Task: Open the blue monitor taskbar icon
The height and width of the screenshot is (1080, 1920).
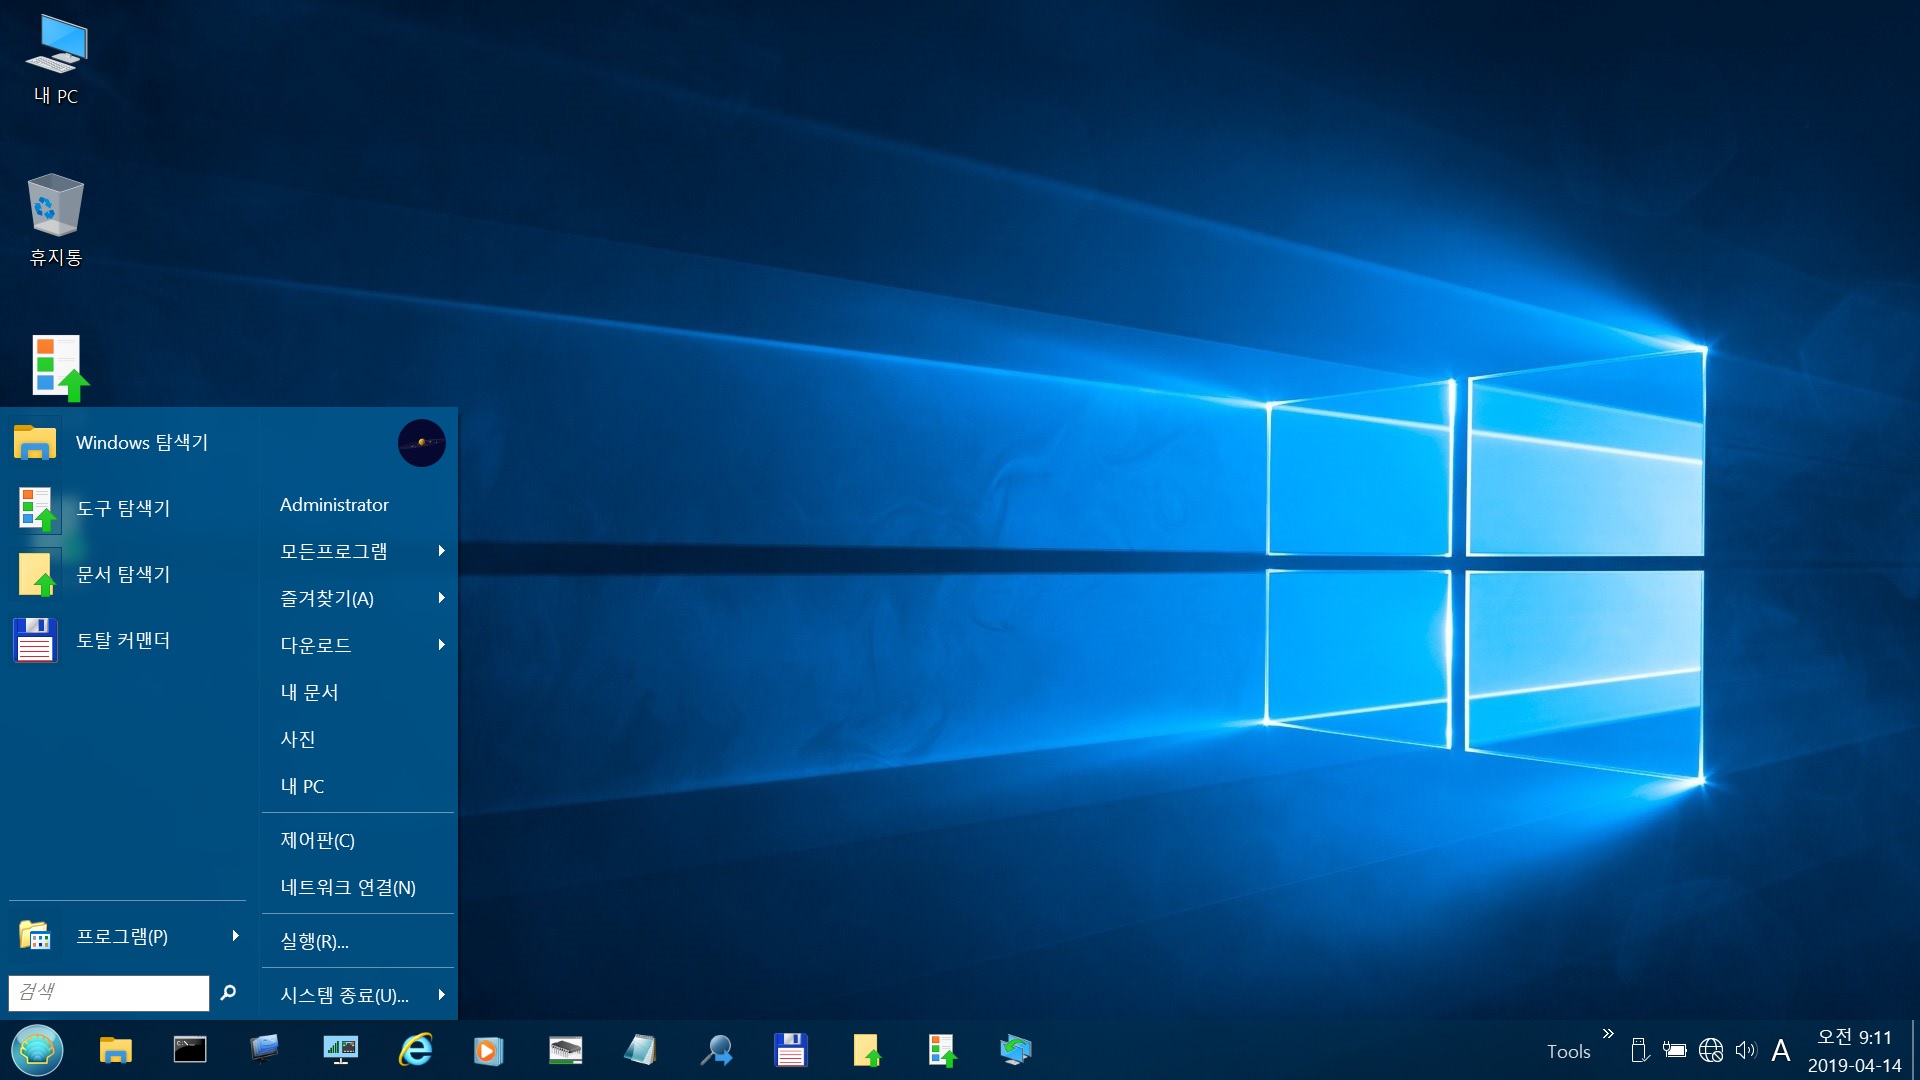Action: pos(265,1050)
